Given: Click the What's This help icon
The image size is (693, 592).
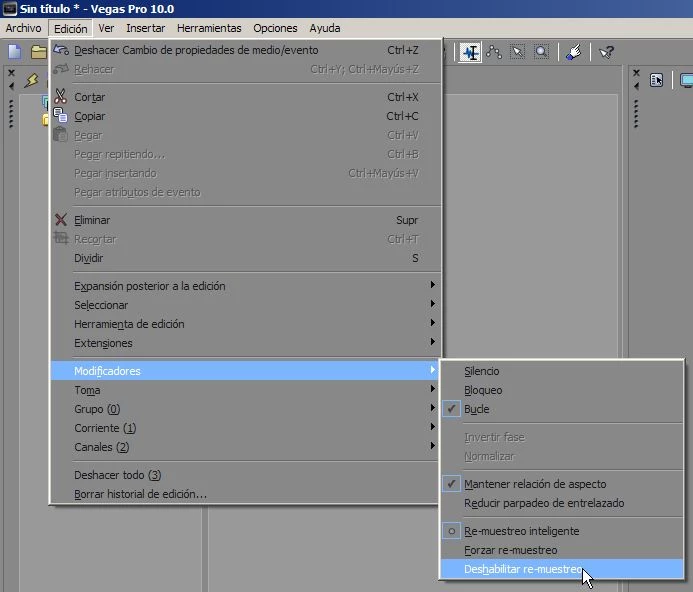Looking at the screenshot, I should (x=606, y=52).
